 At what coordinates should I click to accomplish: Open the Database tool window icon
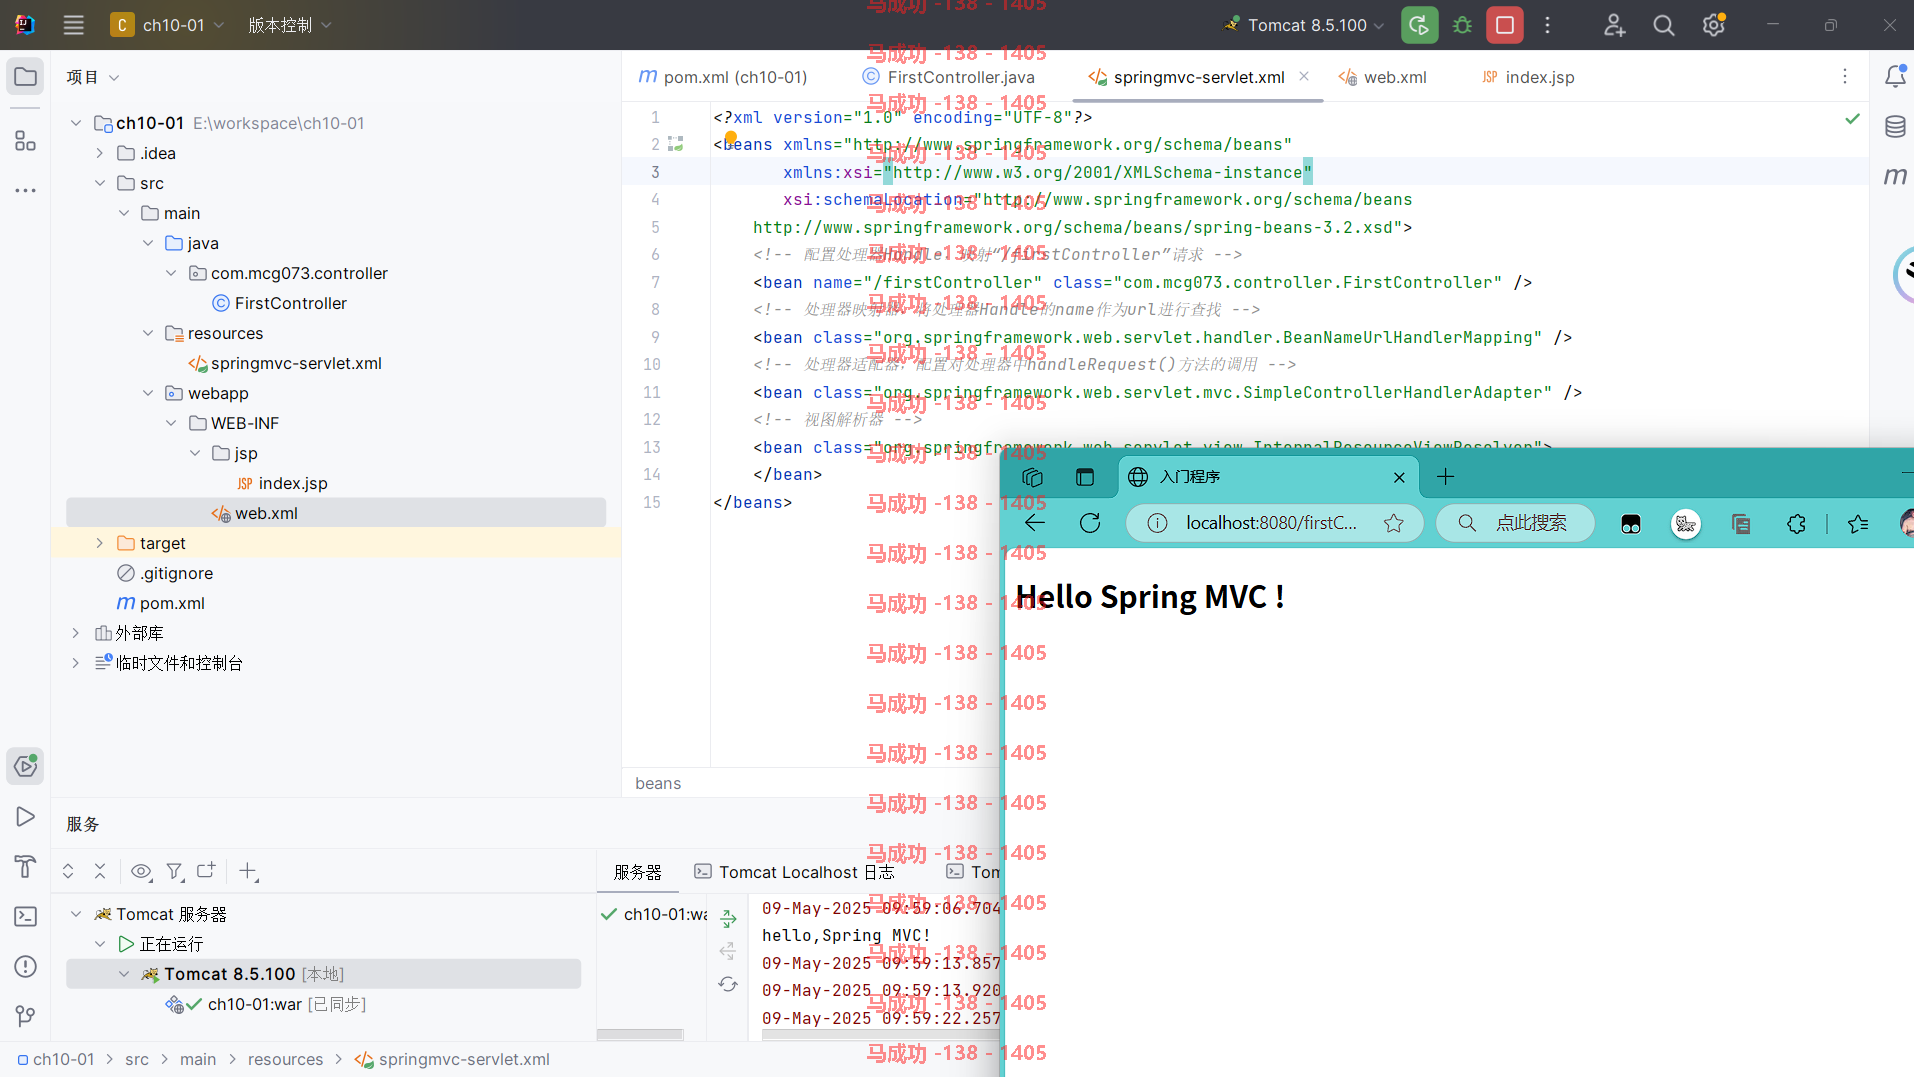pos(1895,127)
